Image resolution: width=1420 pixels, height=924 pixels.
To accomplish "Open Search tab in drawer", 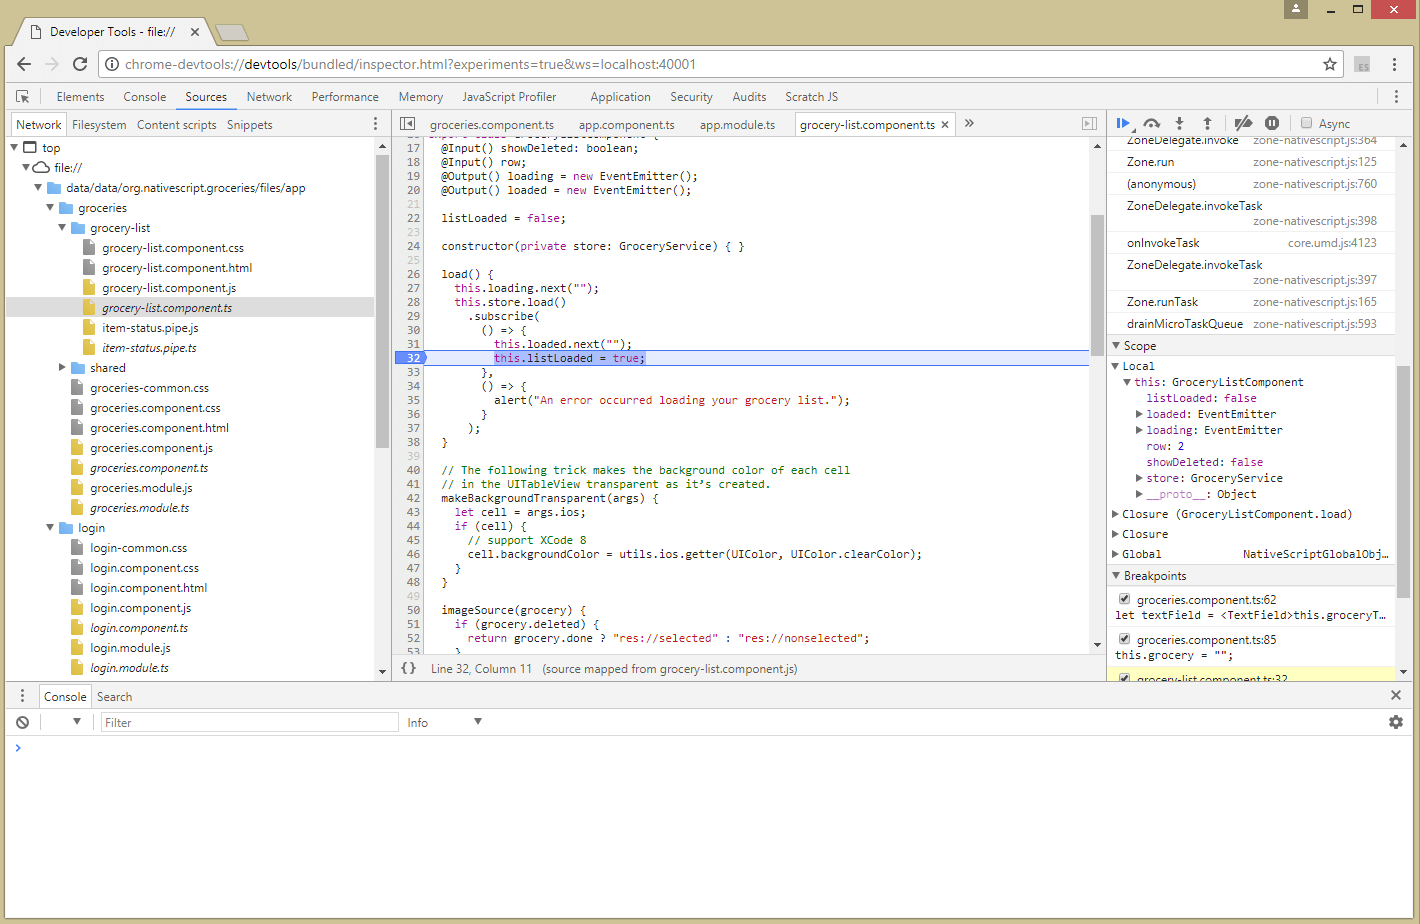I will 114,696.
